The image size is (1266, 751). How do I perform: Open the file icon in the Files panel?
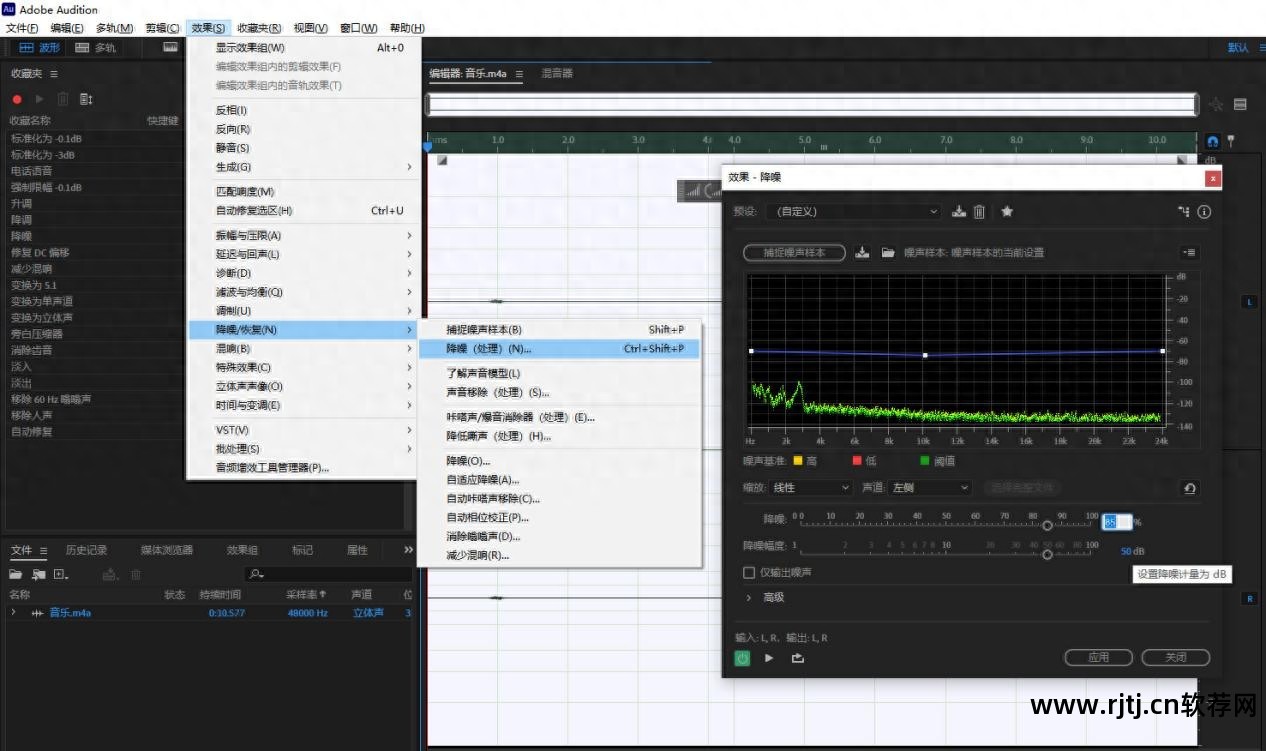coord(16,574)
